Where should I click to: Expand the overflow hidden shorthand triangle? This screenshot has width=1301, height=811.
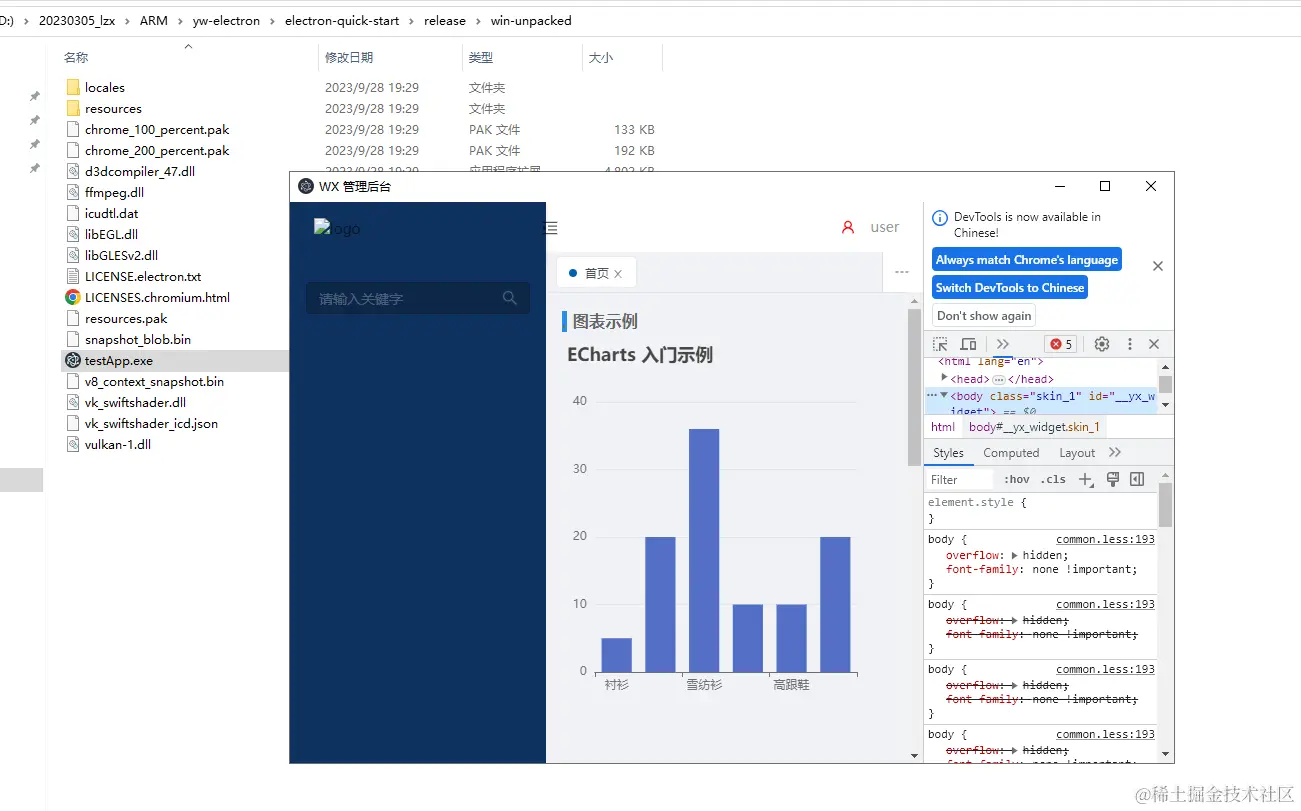[1015, 555]
